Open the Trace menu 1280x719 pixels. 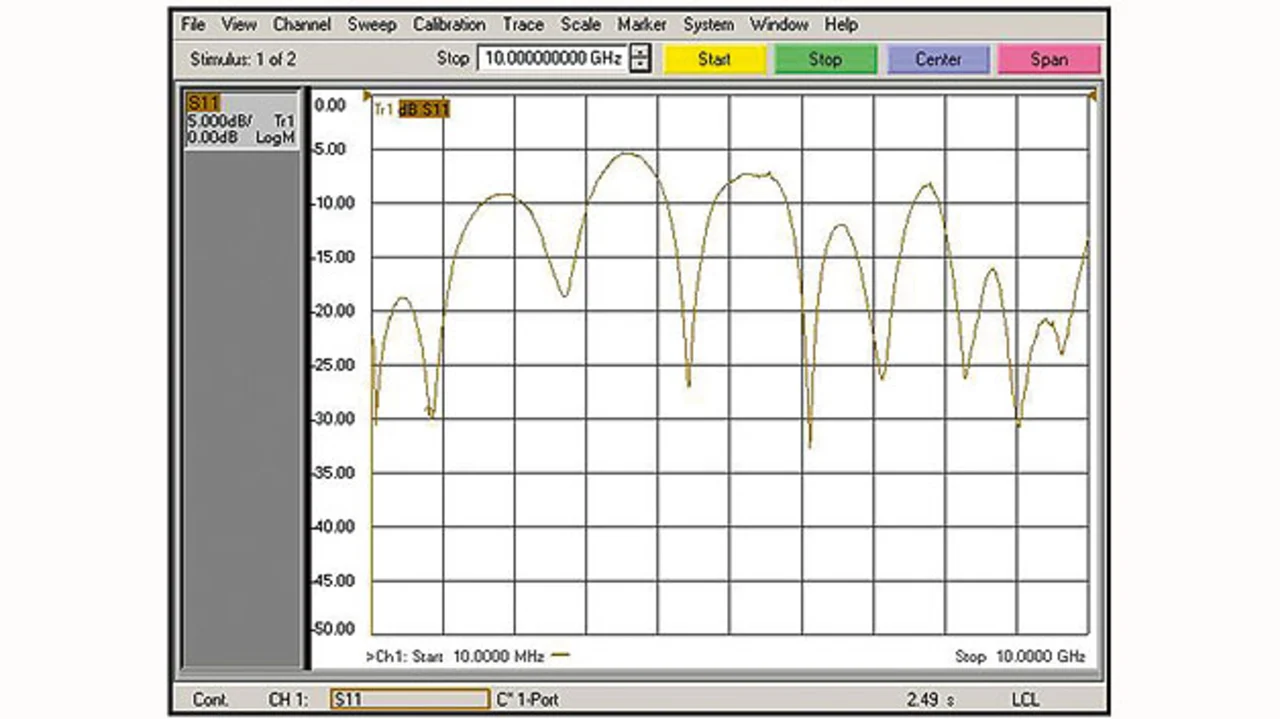[523, 24]
